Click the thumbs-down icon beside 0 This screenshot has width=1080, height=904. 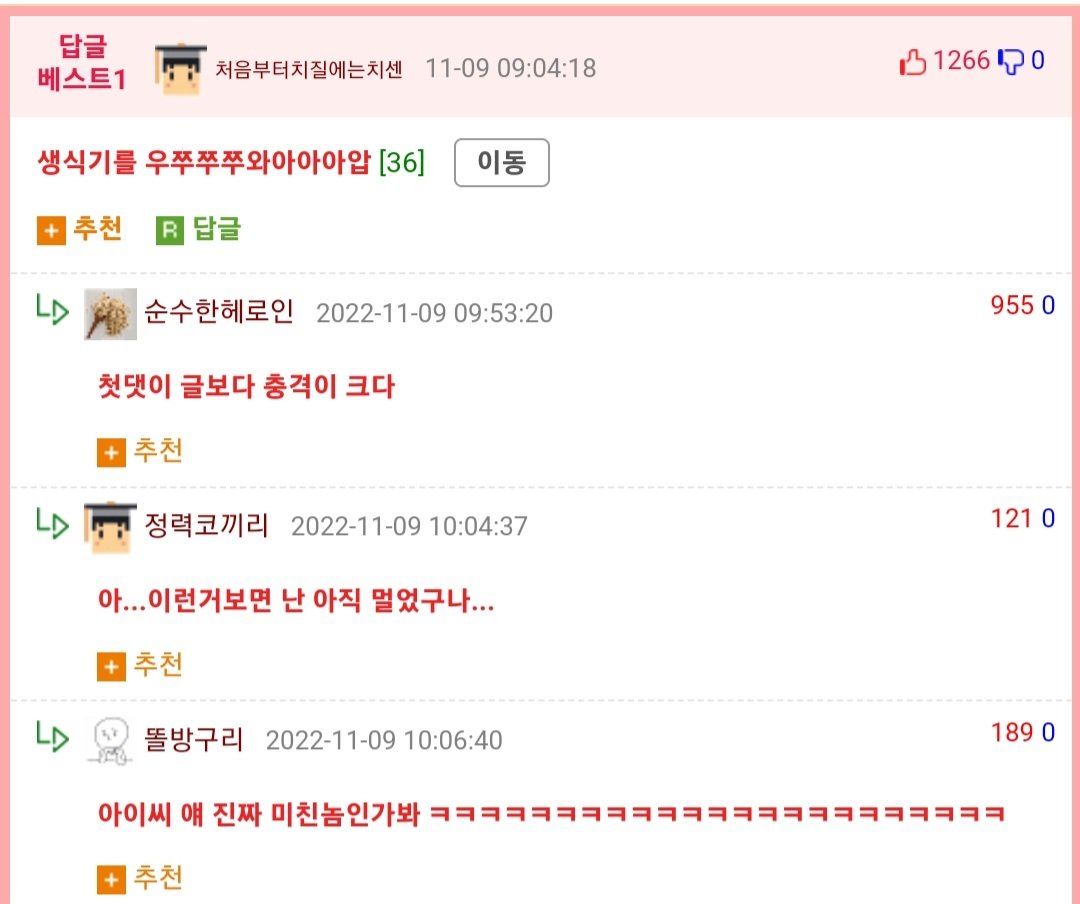click(1011, 61)
